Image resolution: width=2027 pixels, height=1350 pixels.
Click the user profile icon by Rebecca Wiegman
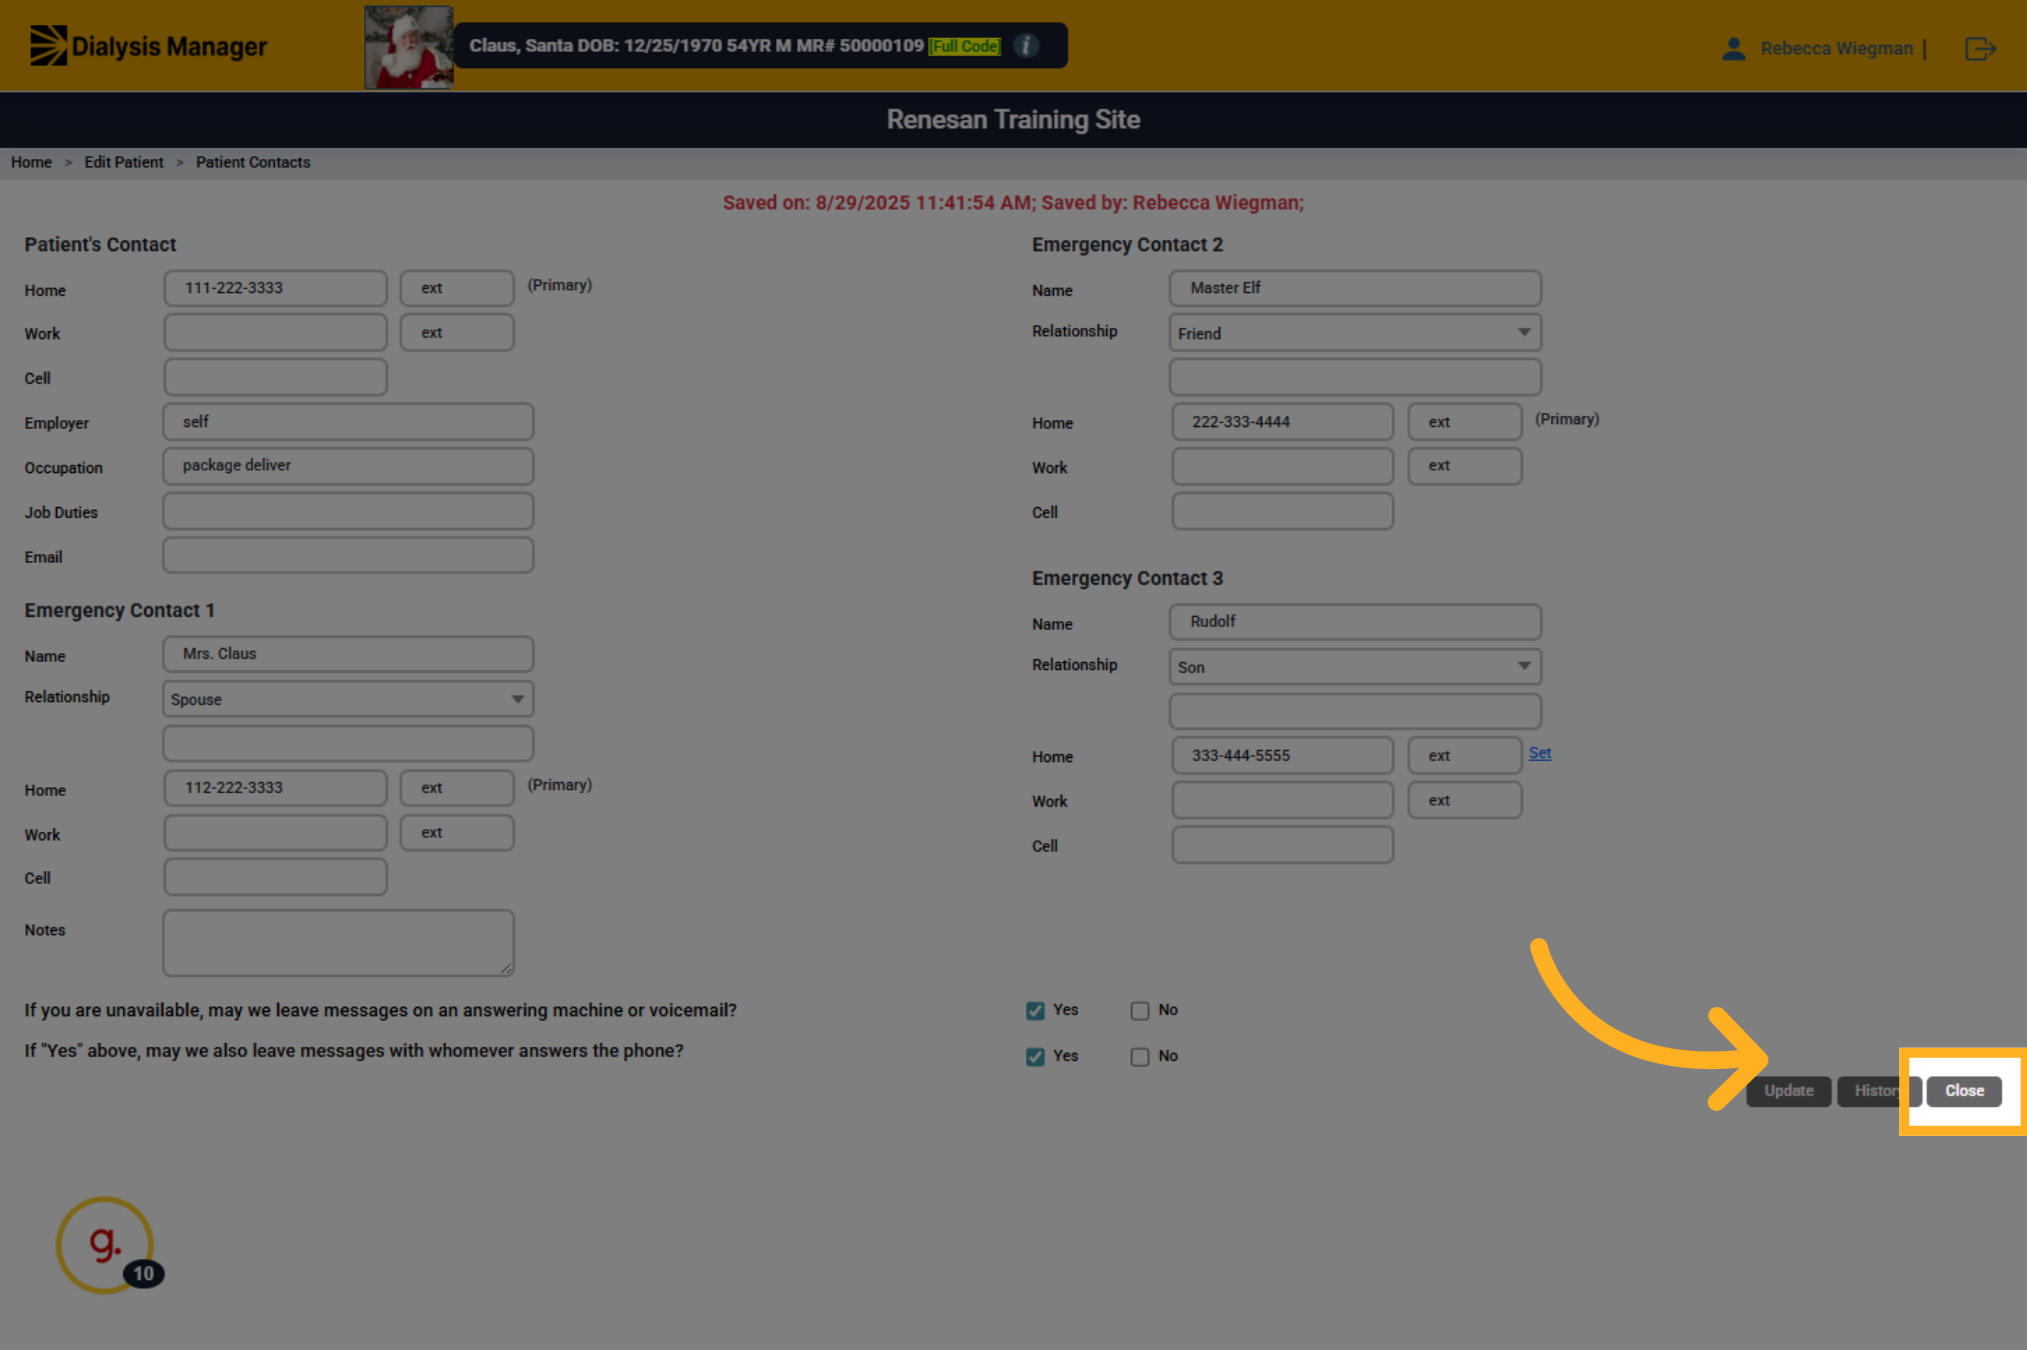(1734, 48)
